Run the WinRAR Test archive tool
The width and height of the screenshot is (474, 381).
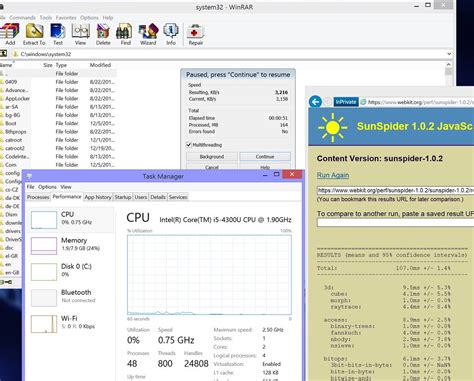tap(58, 34)
